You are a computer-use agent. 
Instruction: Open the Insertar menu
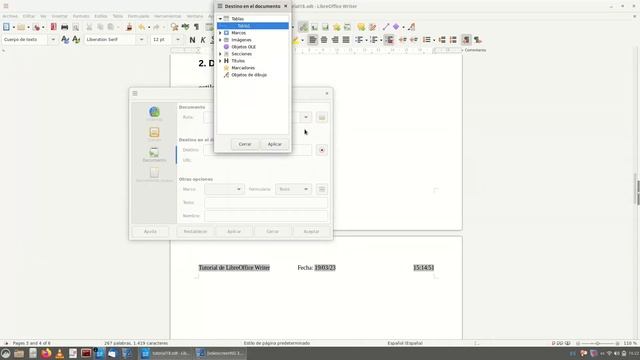(60, 16)
